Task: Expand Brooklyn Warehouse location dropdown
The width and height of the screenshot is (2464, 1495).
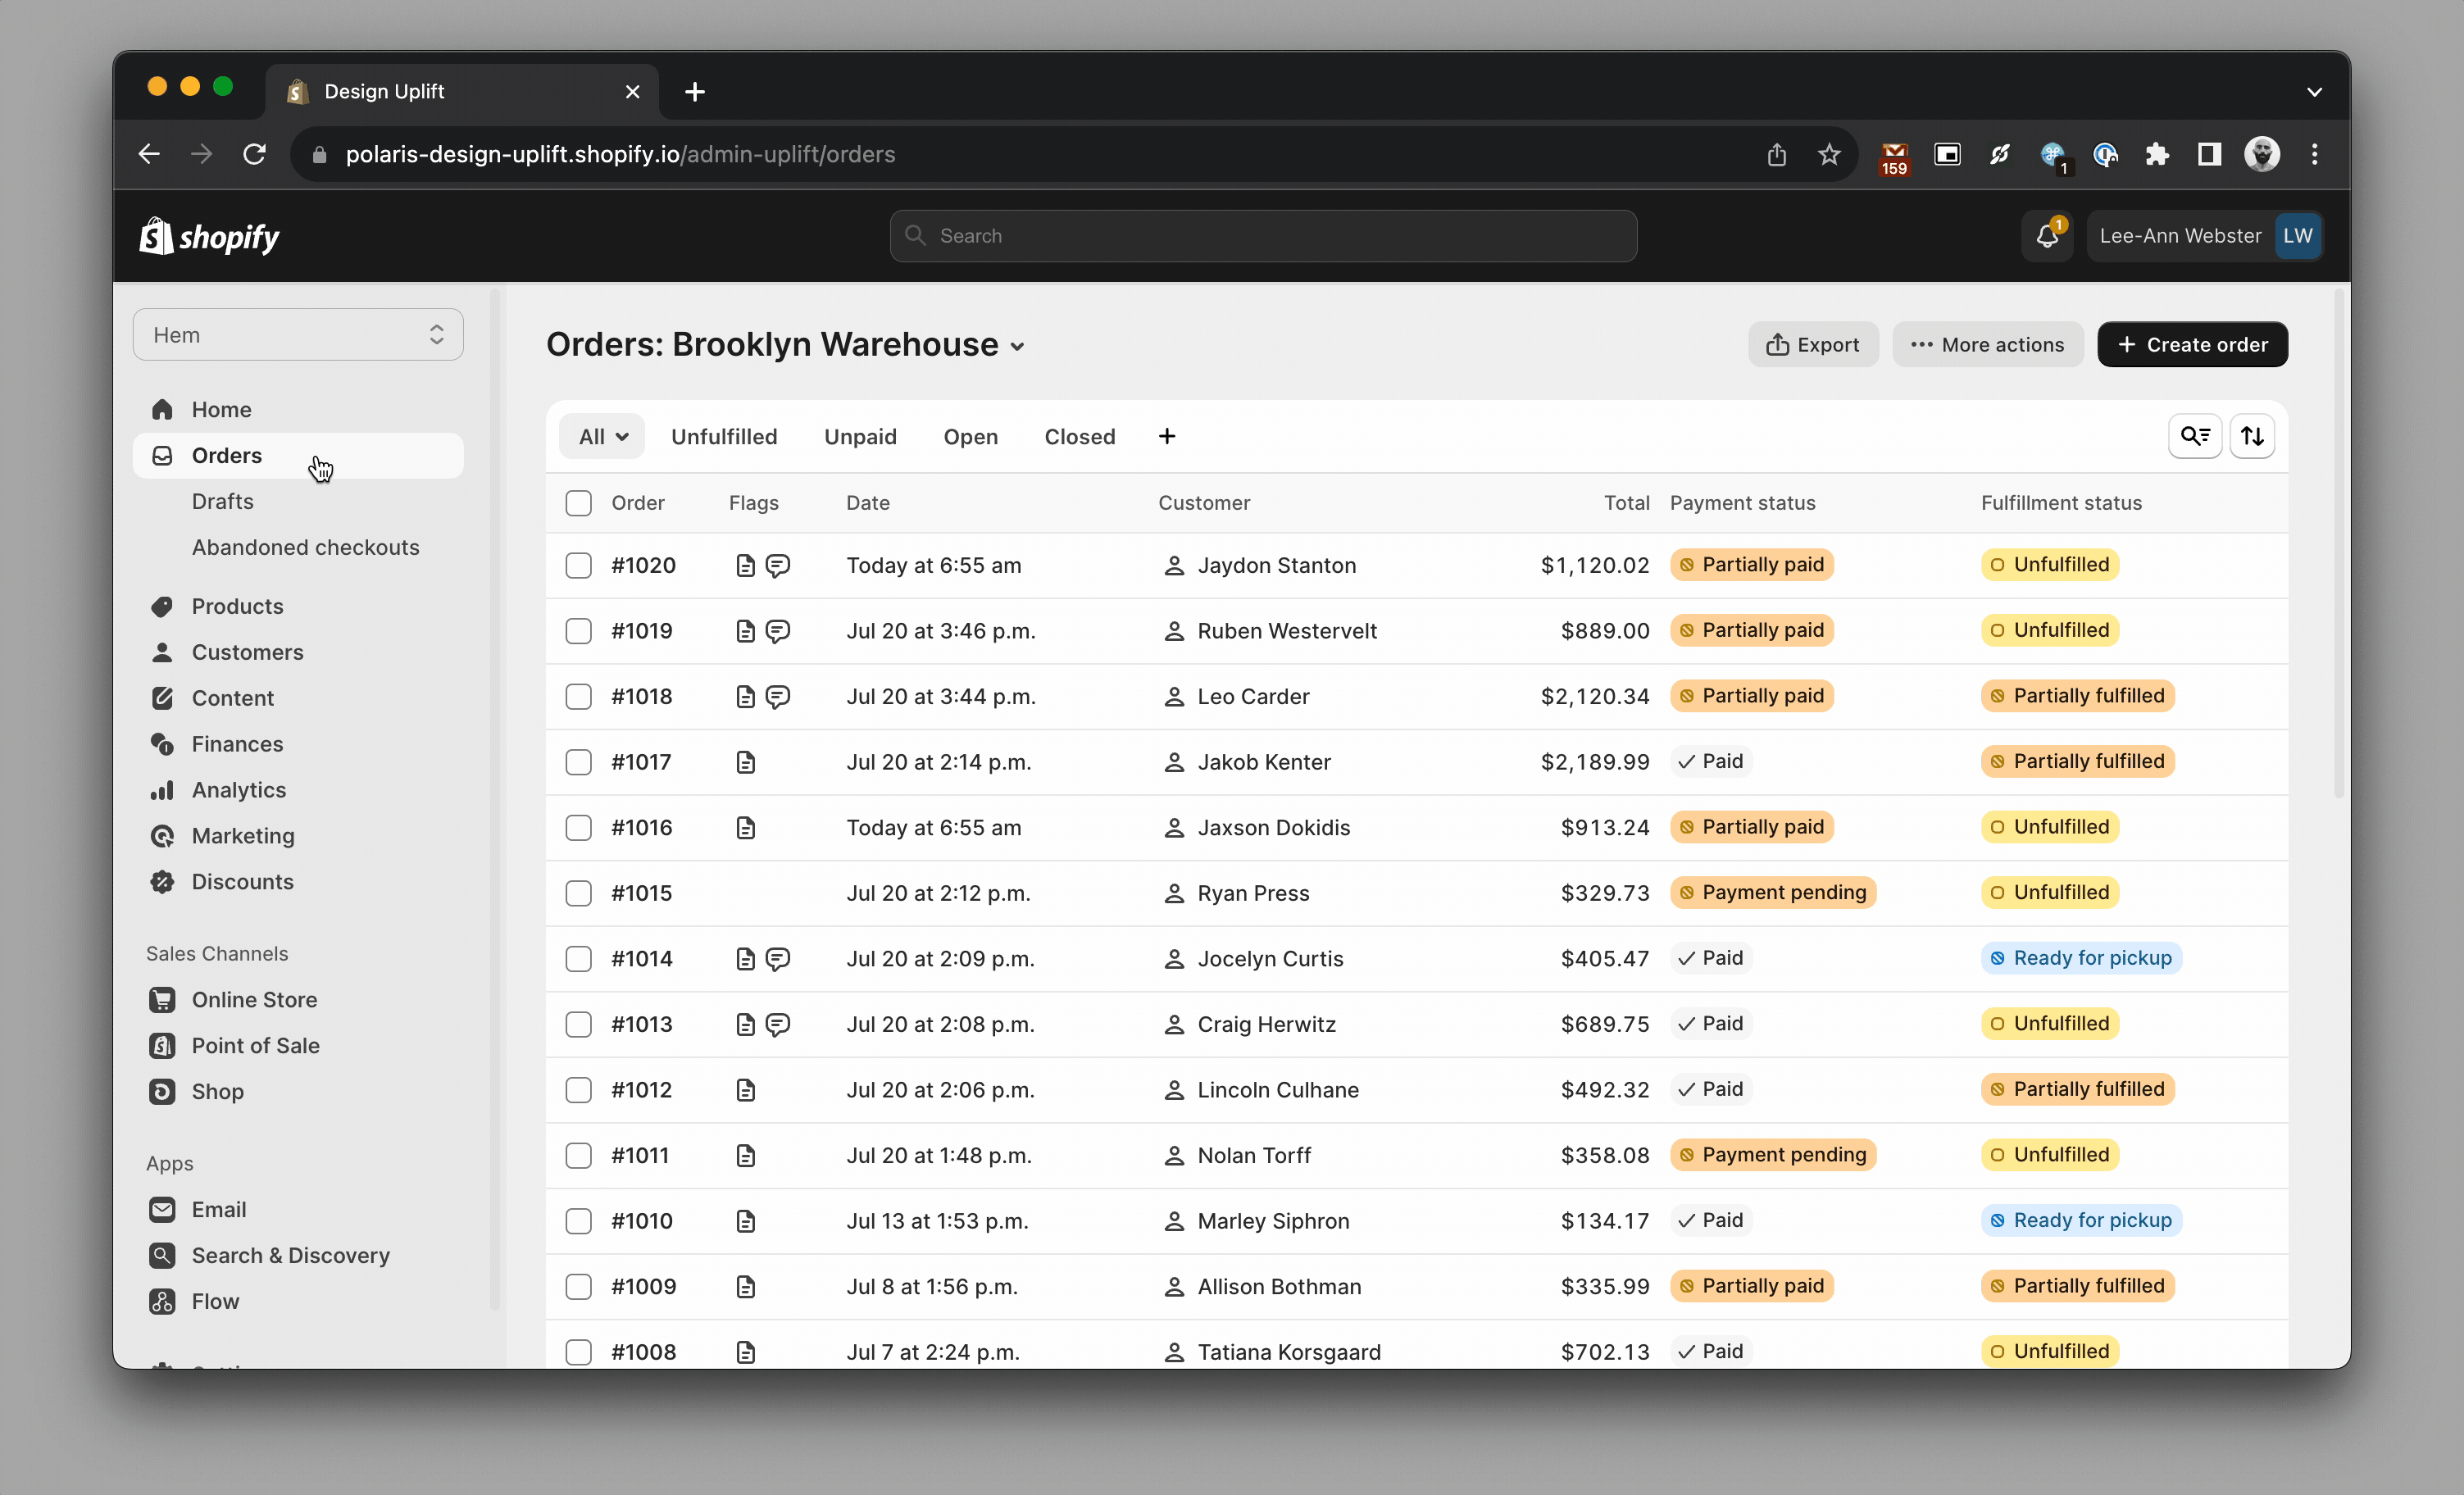Action: [1017, 346]
